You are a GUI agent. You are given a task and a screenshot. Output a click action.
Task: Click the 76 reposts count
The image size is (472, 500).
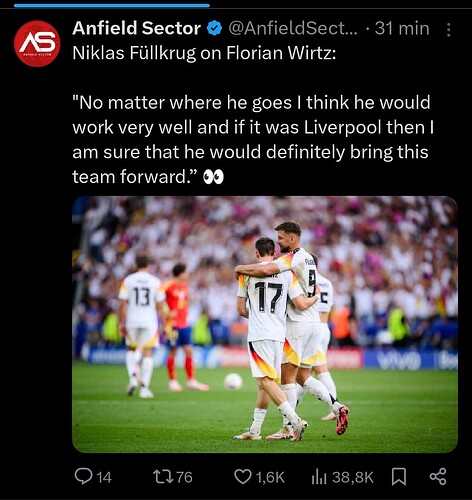[x=184, y=477]
